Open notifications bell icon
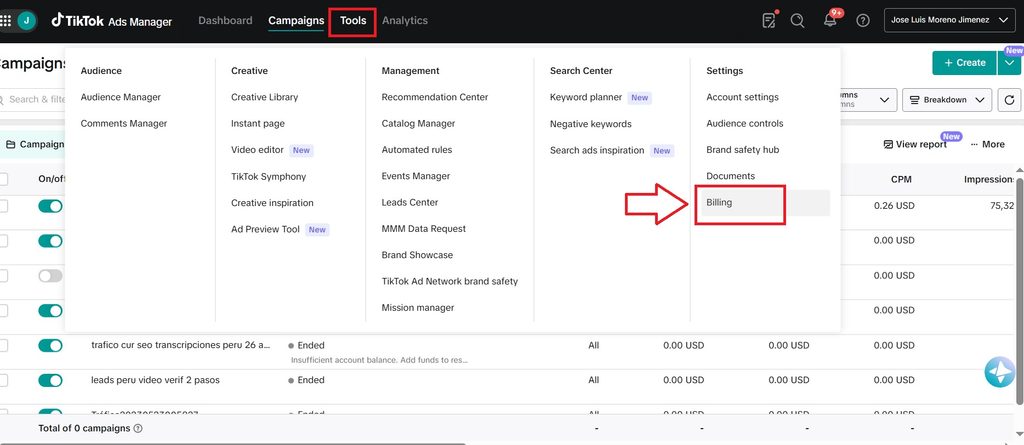This screenshot has width=1024, height=445. 830,20
